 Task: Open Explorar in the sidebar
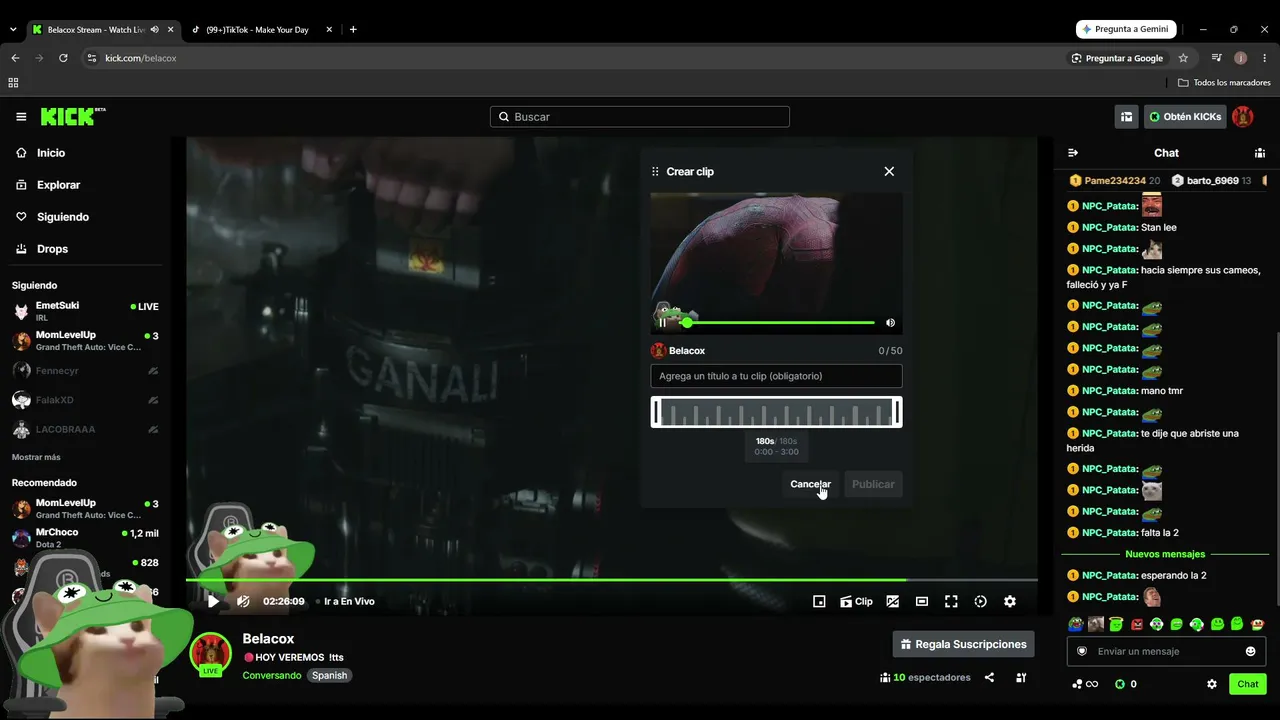(x=58, y=185)
